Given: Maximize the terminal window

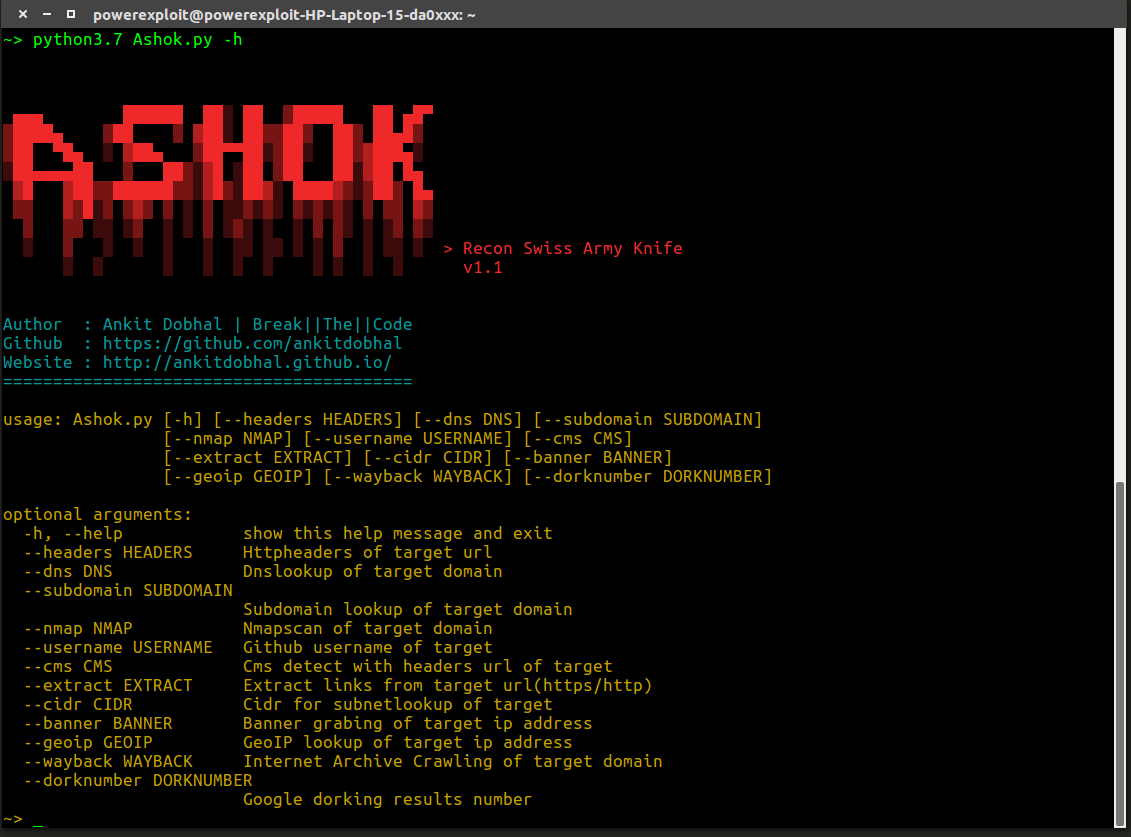Looking at the screenshot, I should (71, 14).
